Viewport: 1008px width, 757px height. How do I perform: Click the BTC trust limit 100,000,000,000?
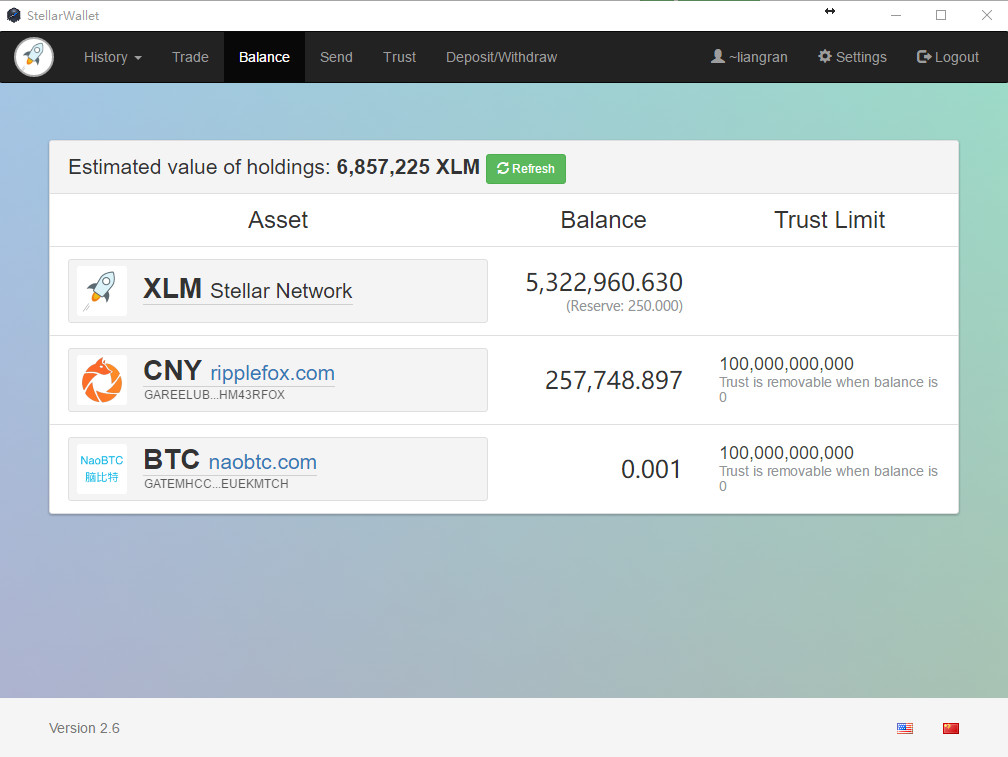coord(786,453)
